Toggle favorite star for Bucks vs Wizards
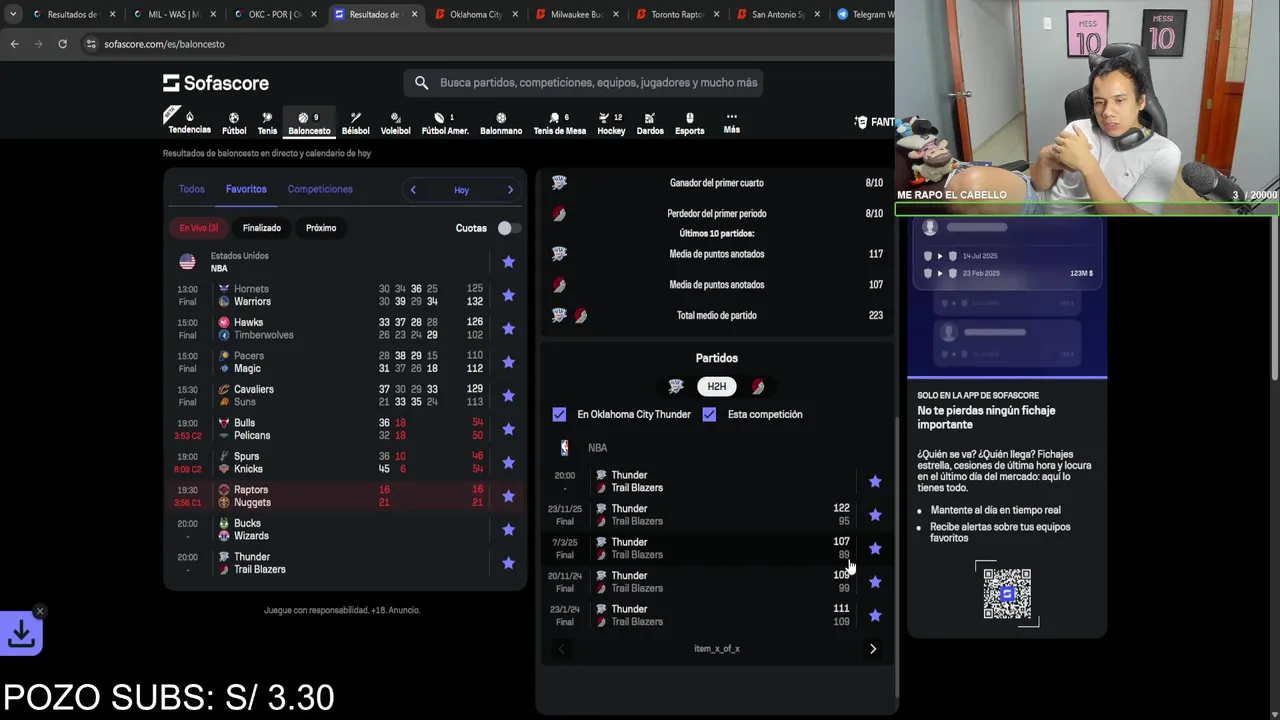This screenshot has width=1280, height=720. [508, 529]
